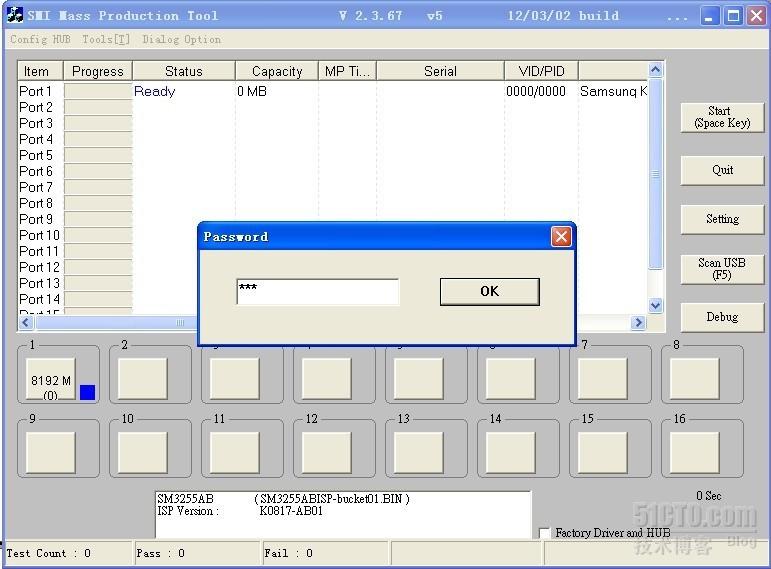
Task: Select port slot 12 box
Action: [327, 452]
